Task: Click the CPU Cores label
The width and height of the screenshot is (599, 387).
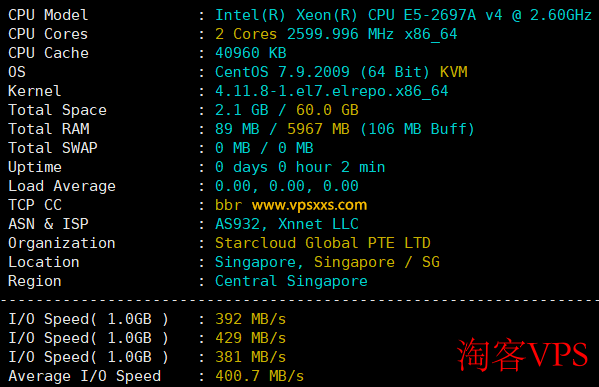Action: click(x=48, y=34)
